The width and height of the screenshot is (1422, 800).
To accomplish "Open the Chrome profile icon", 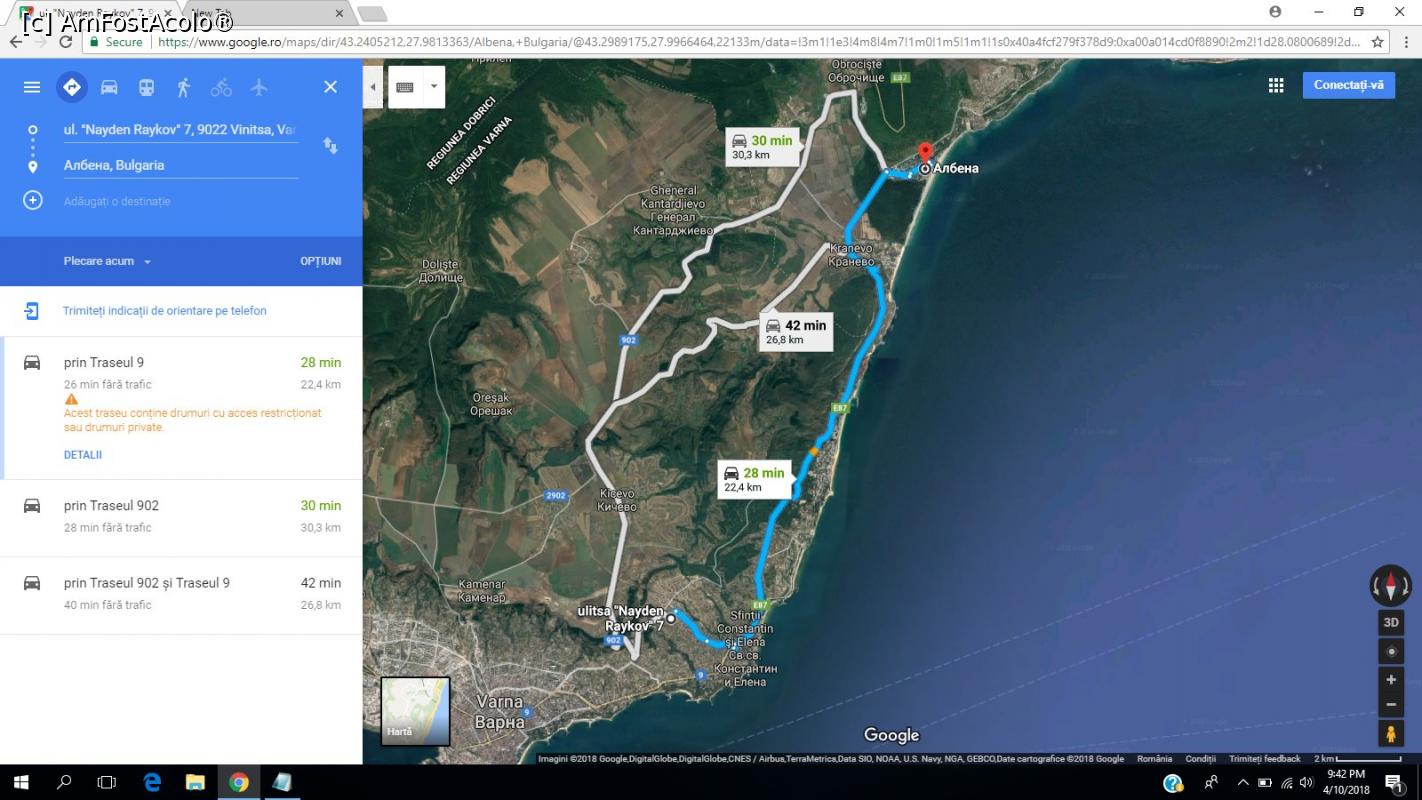I will tap(1275, 12).
